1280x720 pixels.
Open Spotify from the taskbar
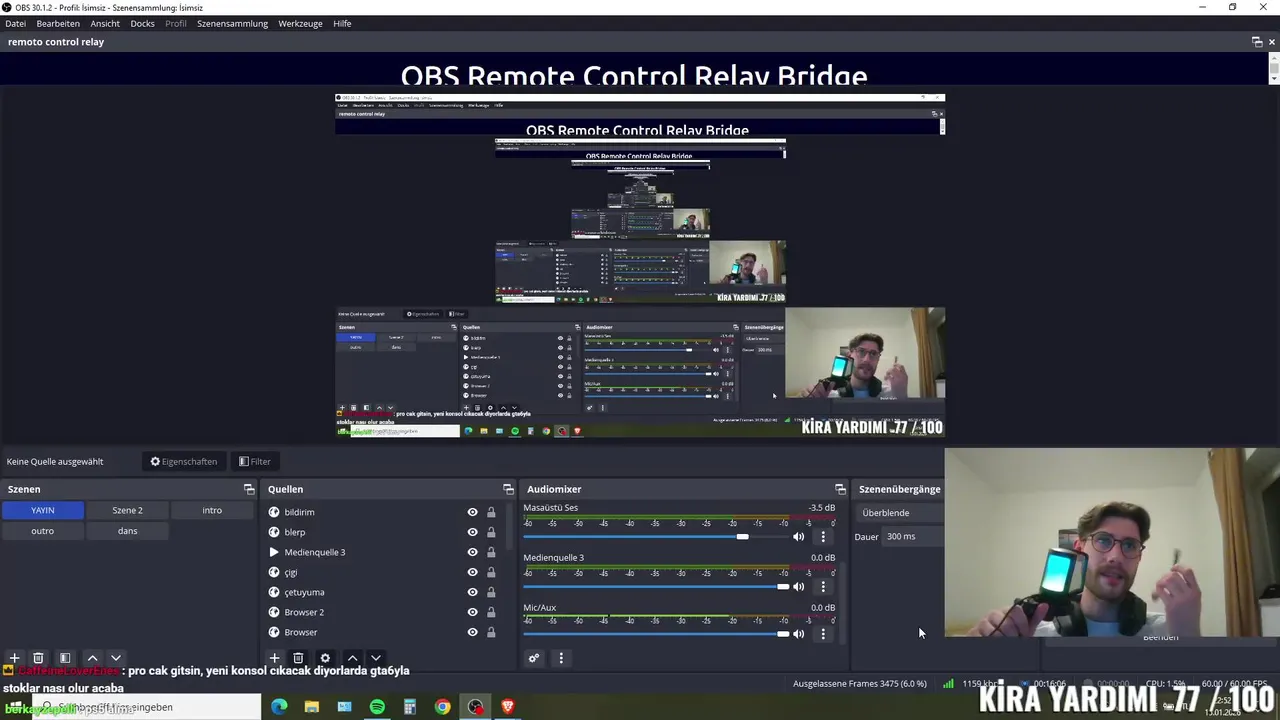(x=377, y=707)
